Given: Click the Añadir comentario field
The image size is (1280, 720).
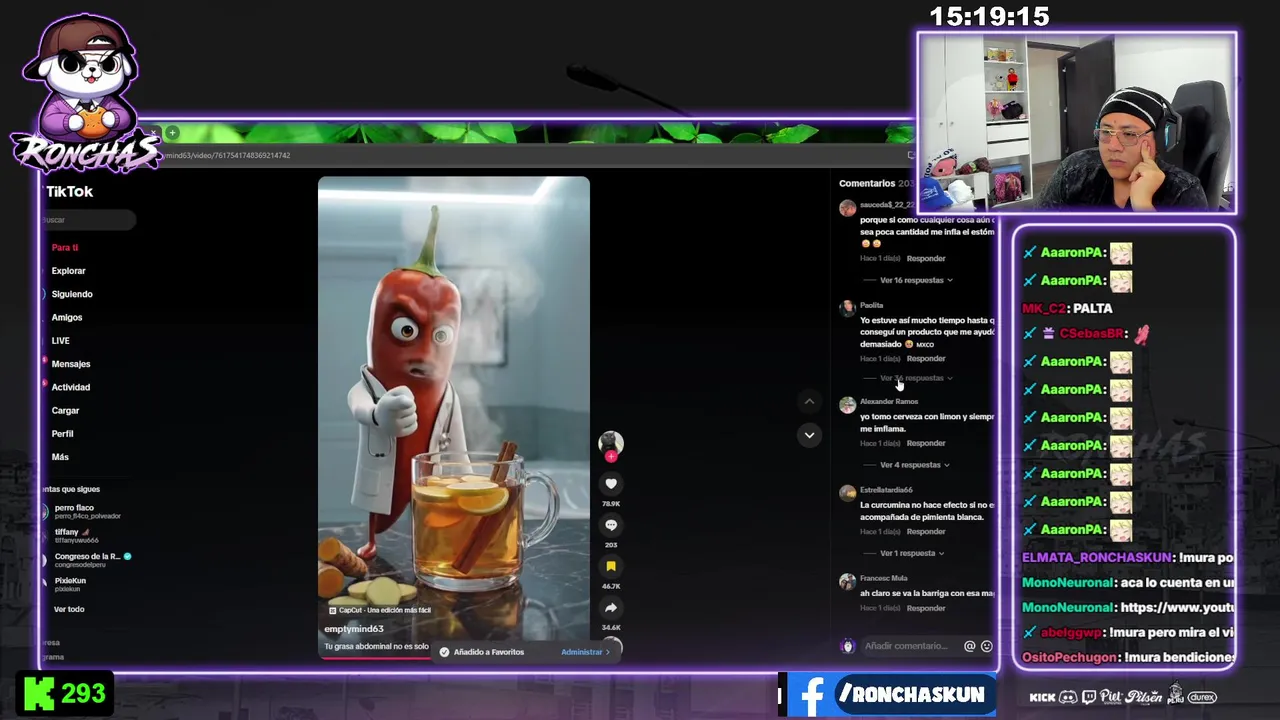Looking at the screenshot, I should pyautogui.click(x=905, y=646).
